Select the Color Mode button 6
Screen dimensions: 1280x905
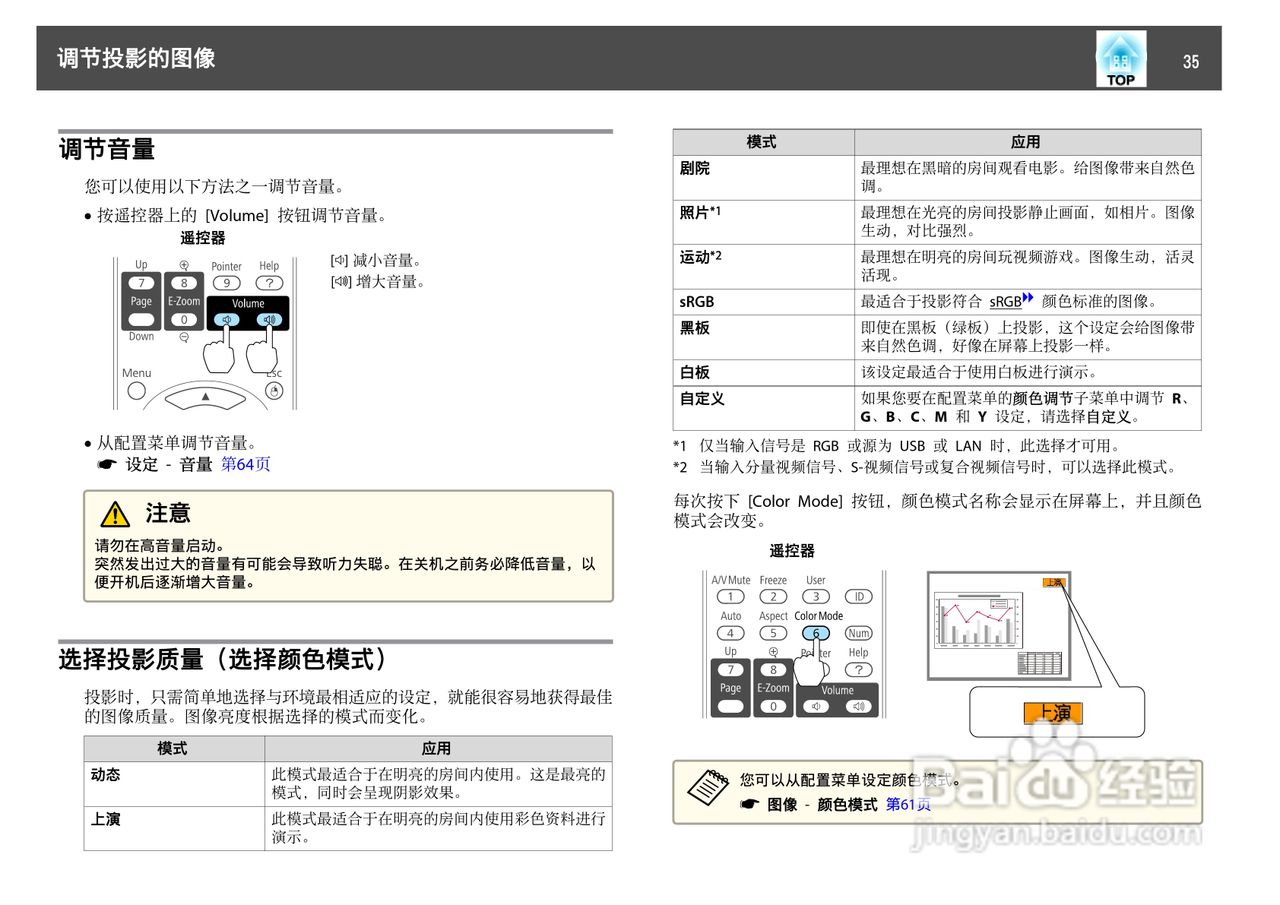[x=816, y=633]
